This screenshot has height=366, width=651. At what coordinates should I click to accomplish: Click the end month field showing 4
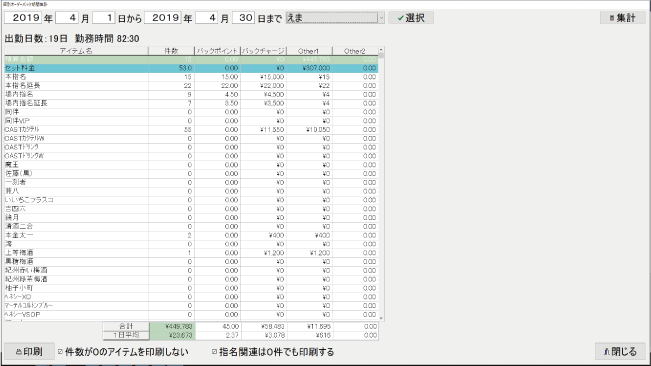point(206,18)
